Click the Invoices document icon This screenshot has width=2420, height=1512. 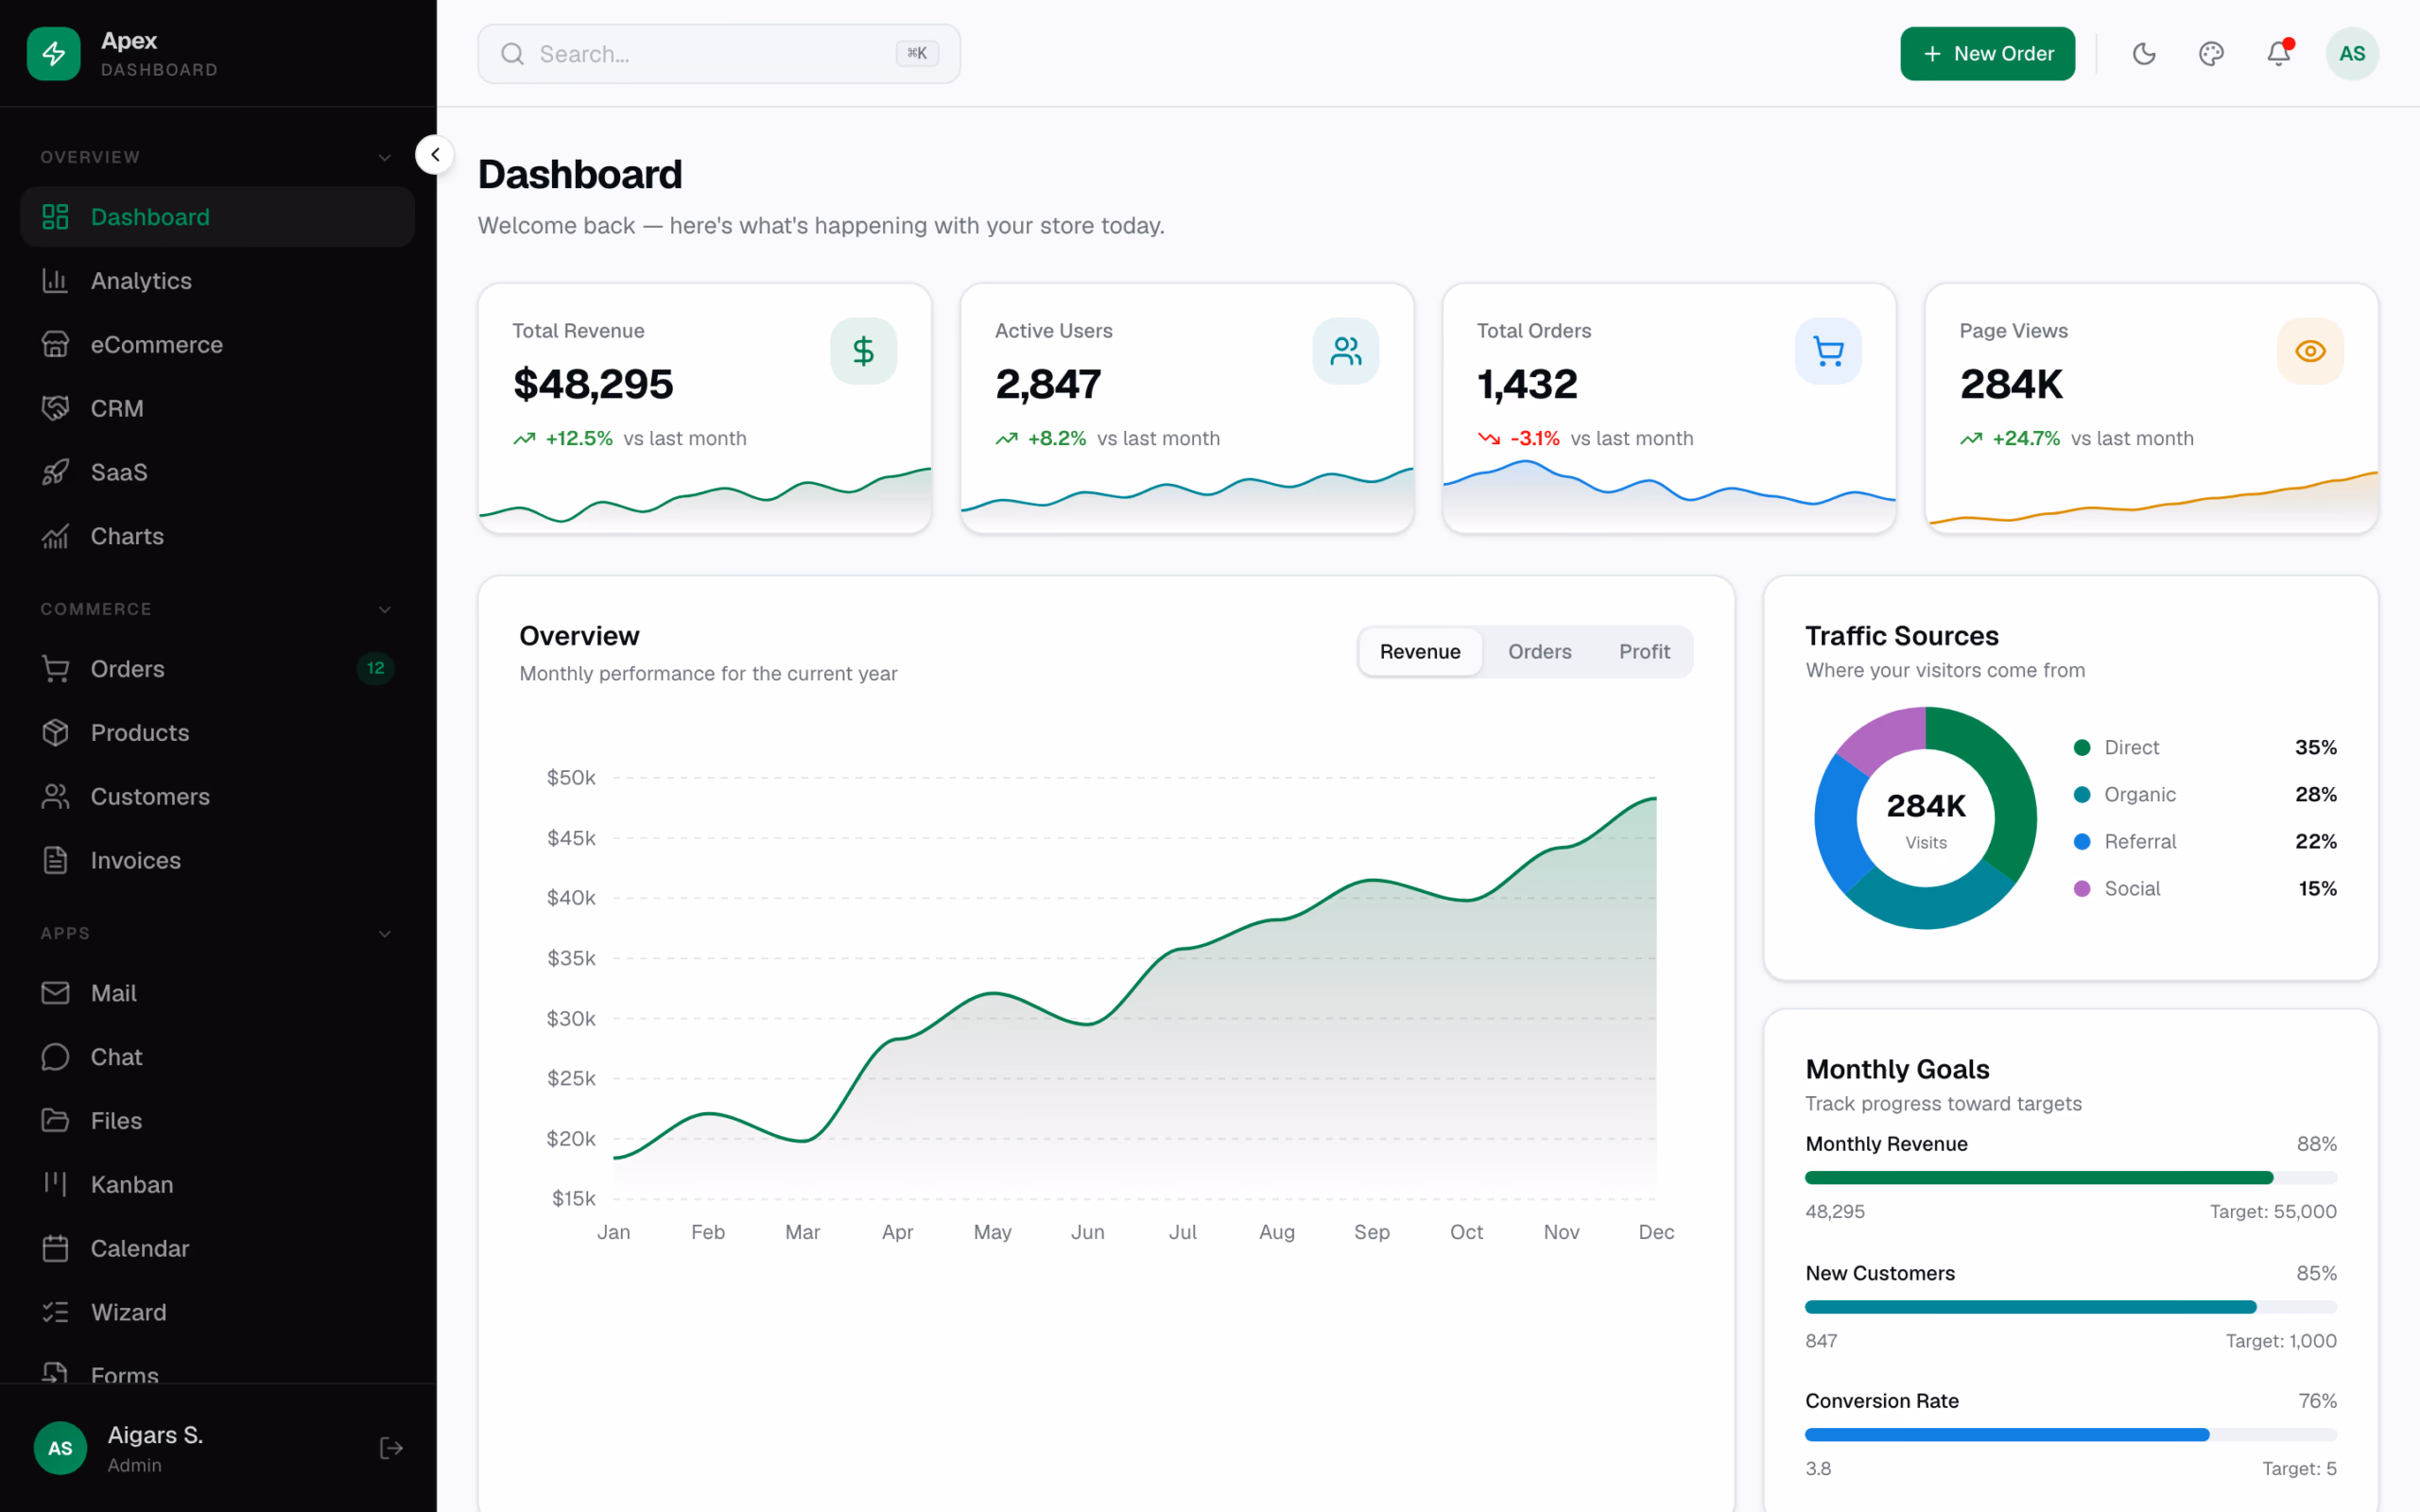[x=55, y=860]
